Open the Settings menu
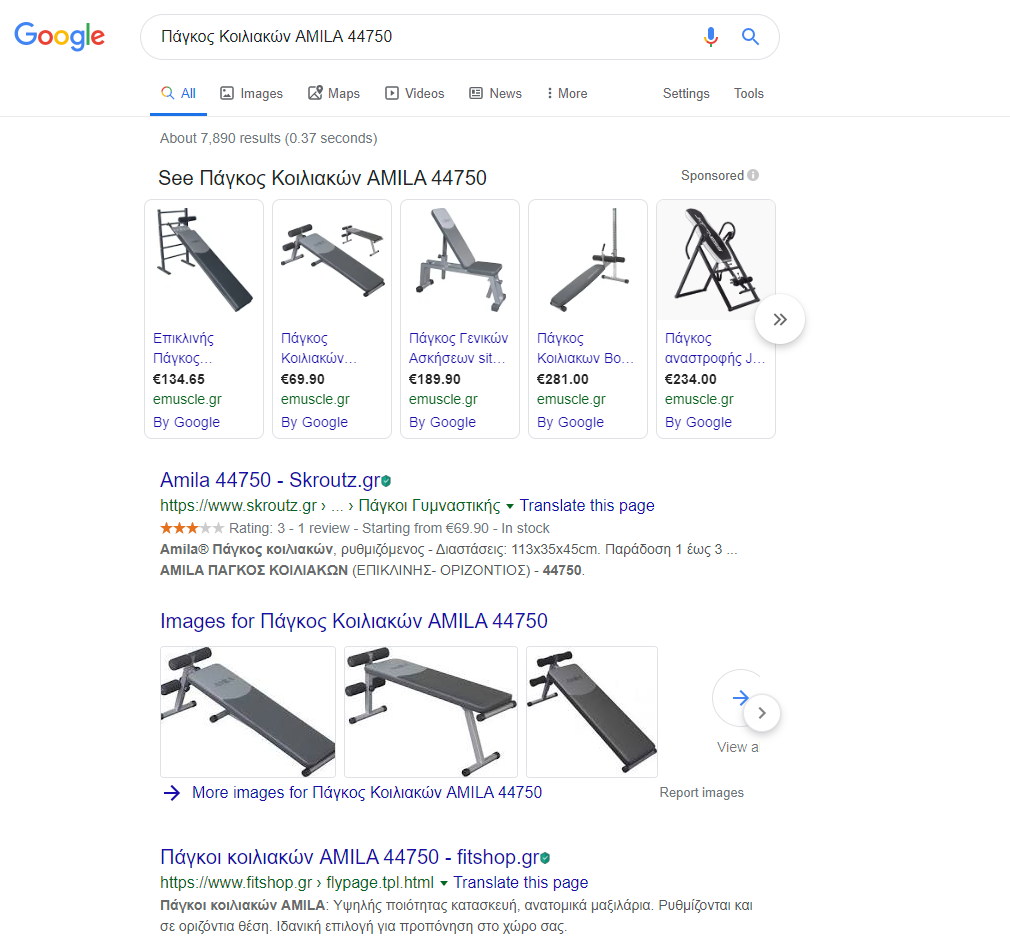This screenshot has height=946, width=1010. [686, 93]
